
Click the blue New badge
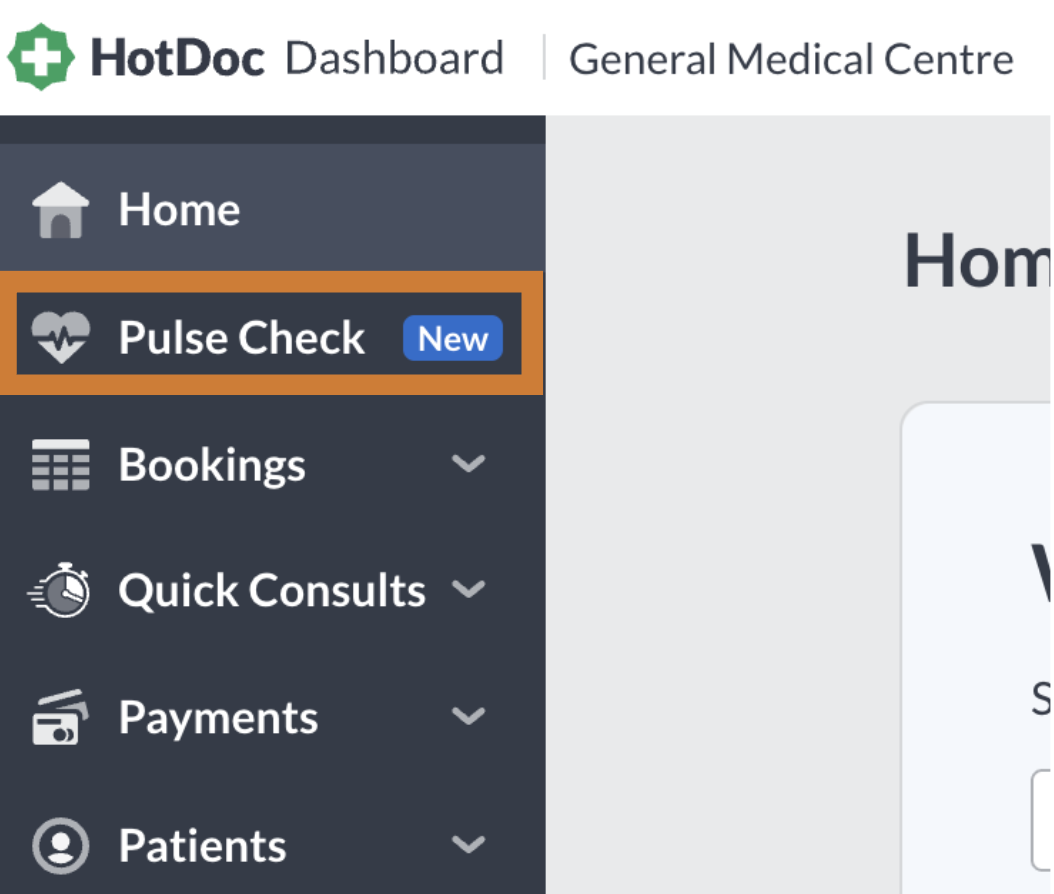(x=453, y=338)
